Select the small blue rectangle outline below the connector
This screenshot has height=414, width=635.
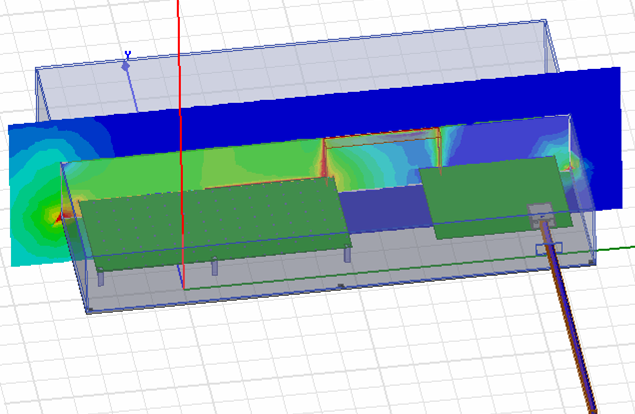pos(549,249)
